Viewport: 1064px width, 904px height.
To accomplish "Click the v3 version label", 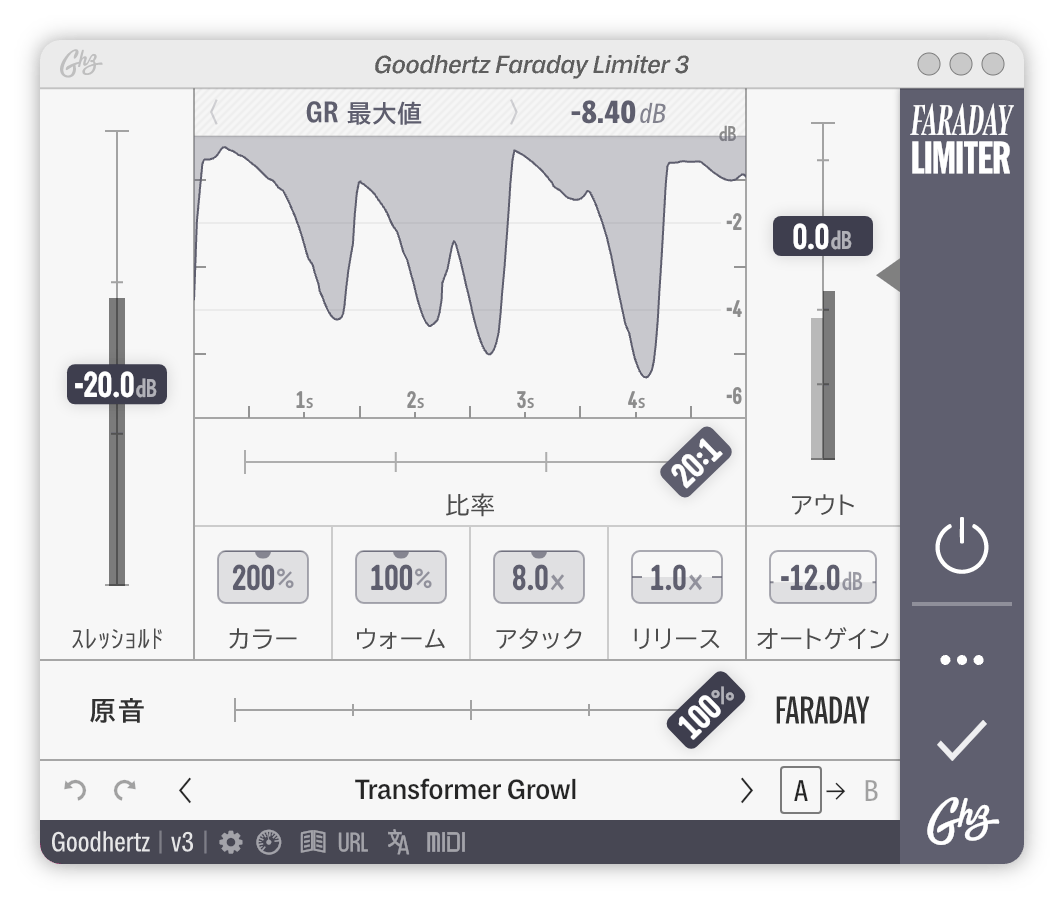I will click(182, 842).
